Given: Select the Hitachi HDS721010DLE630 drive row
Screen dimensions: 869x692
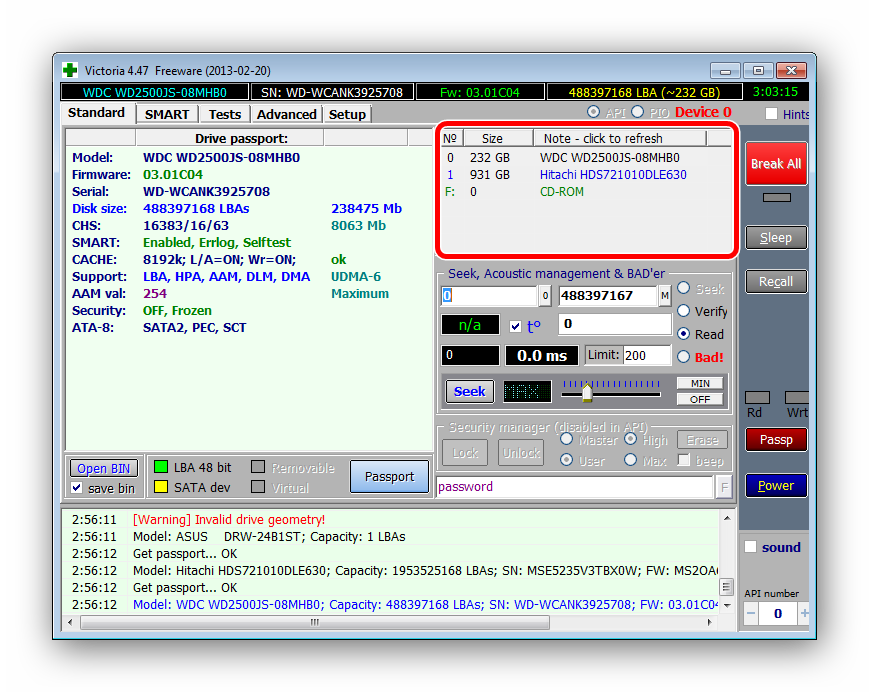Looking at the screenshot, I should 612,175.
